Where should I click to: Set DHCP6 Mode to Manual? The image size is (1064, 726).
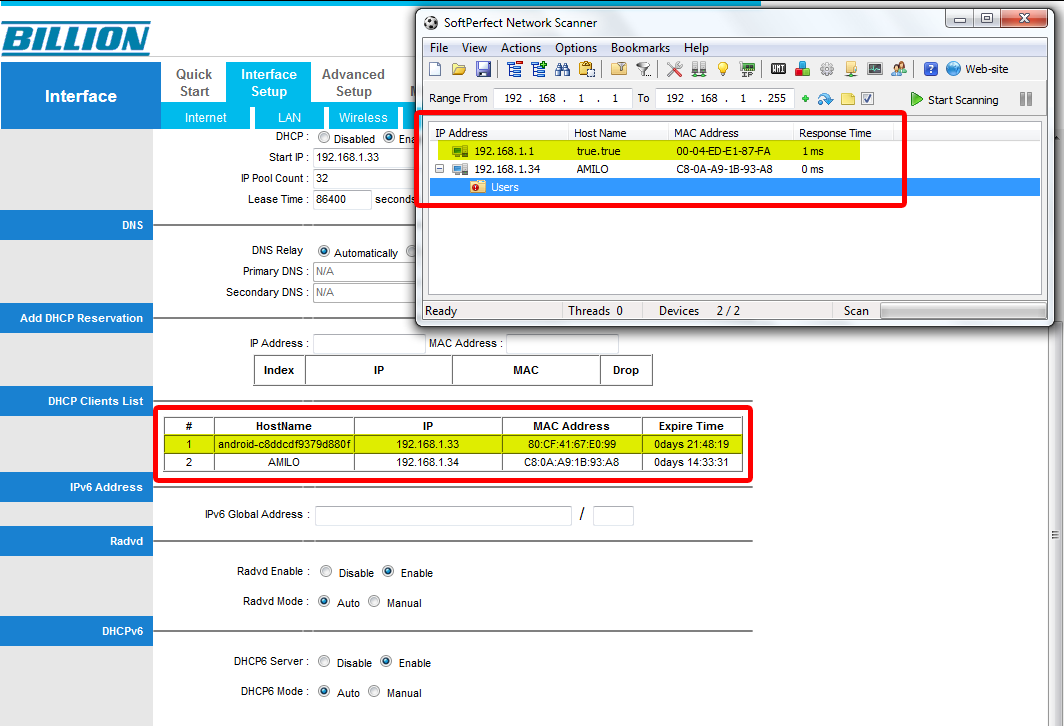(x=374, y=691)
